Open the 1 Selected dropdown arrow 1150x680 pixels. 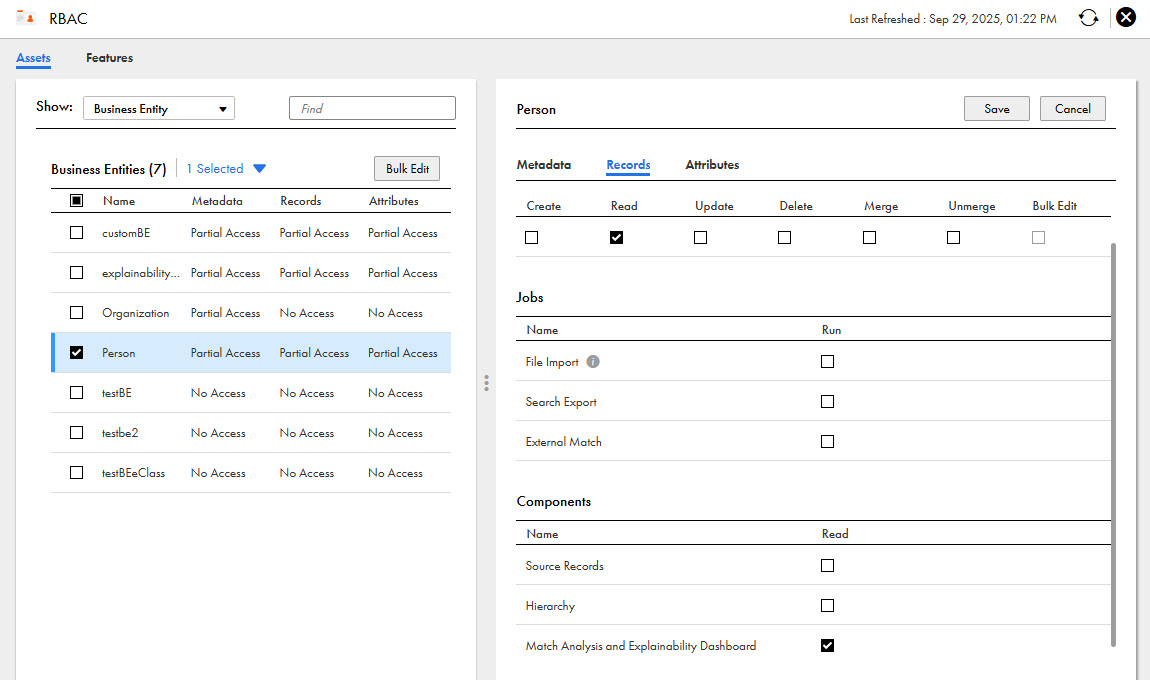[259, 169]
